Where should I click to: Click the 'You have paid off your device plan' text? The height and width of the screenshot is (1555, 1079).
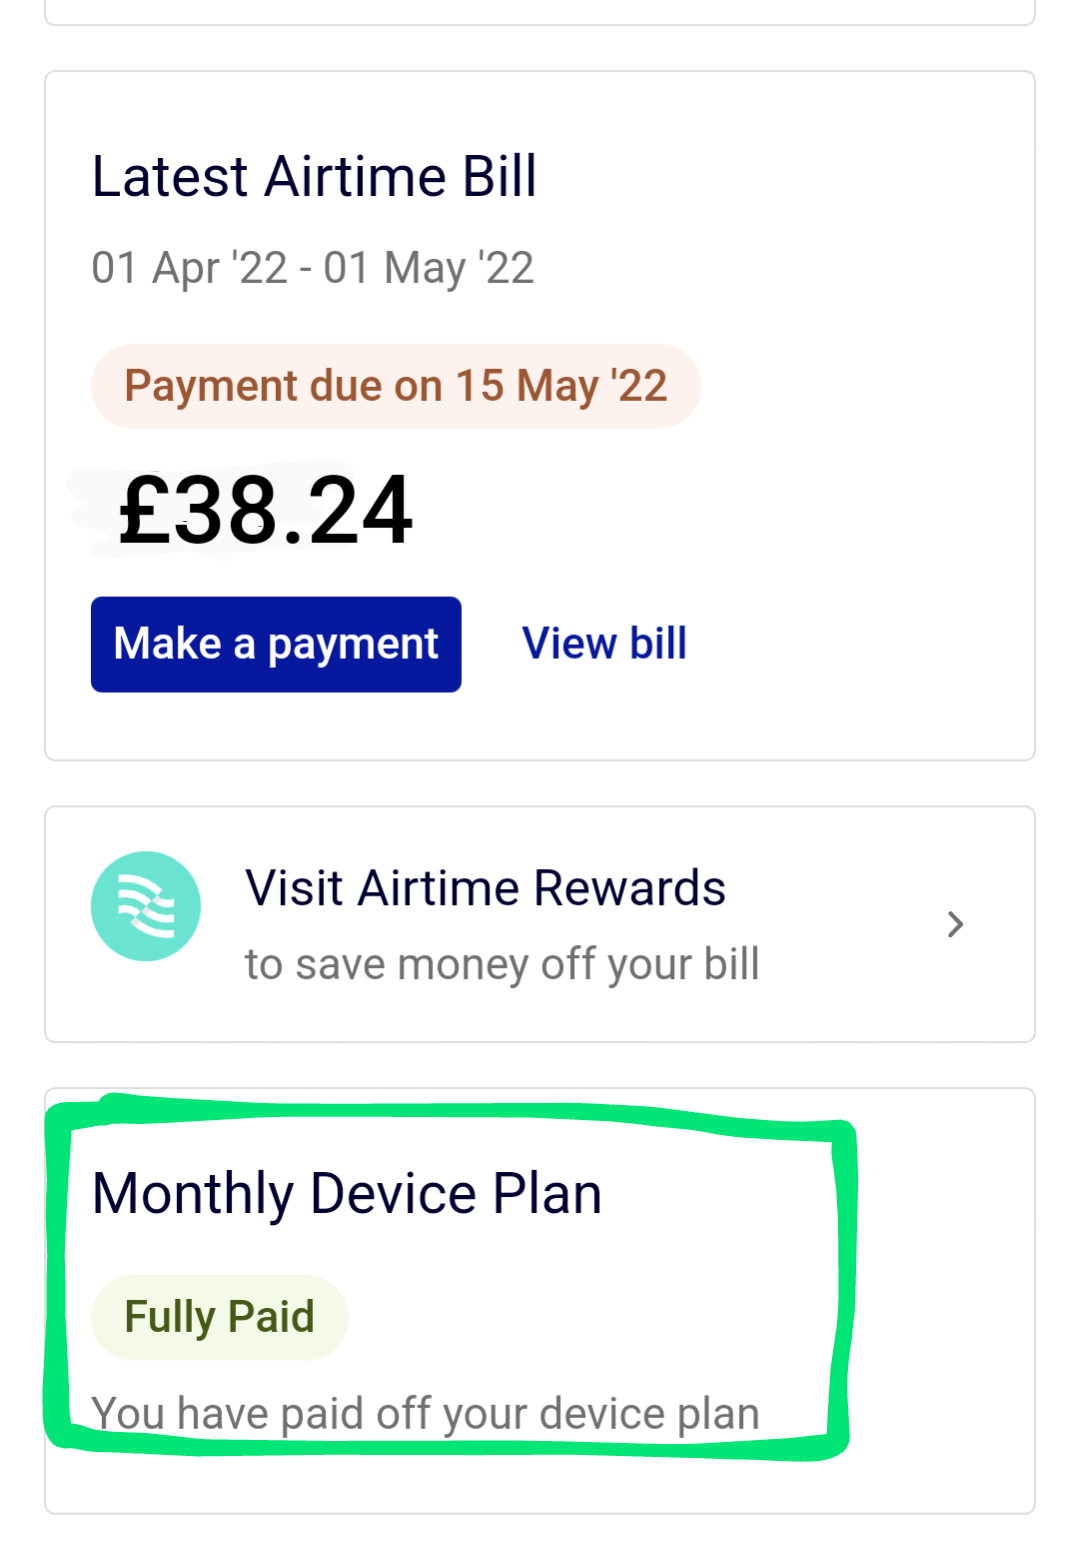coord(425,1413)
